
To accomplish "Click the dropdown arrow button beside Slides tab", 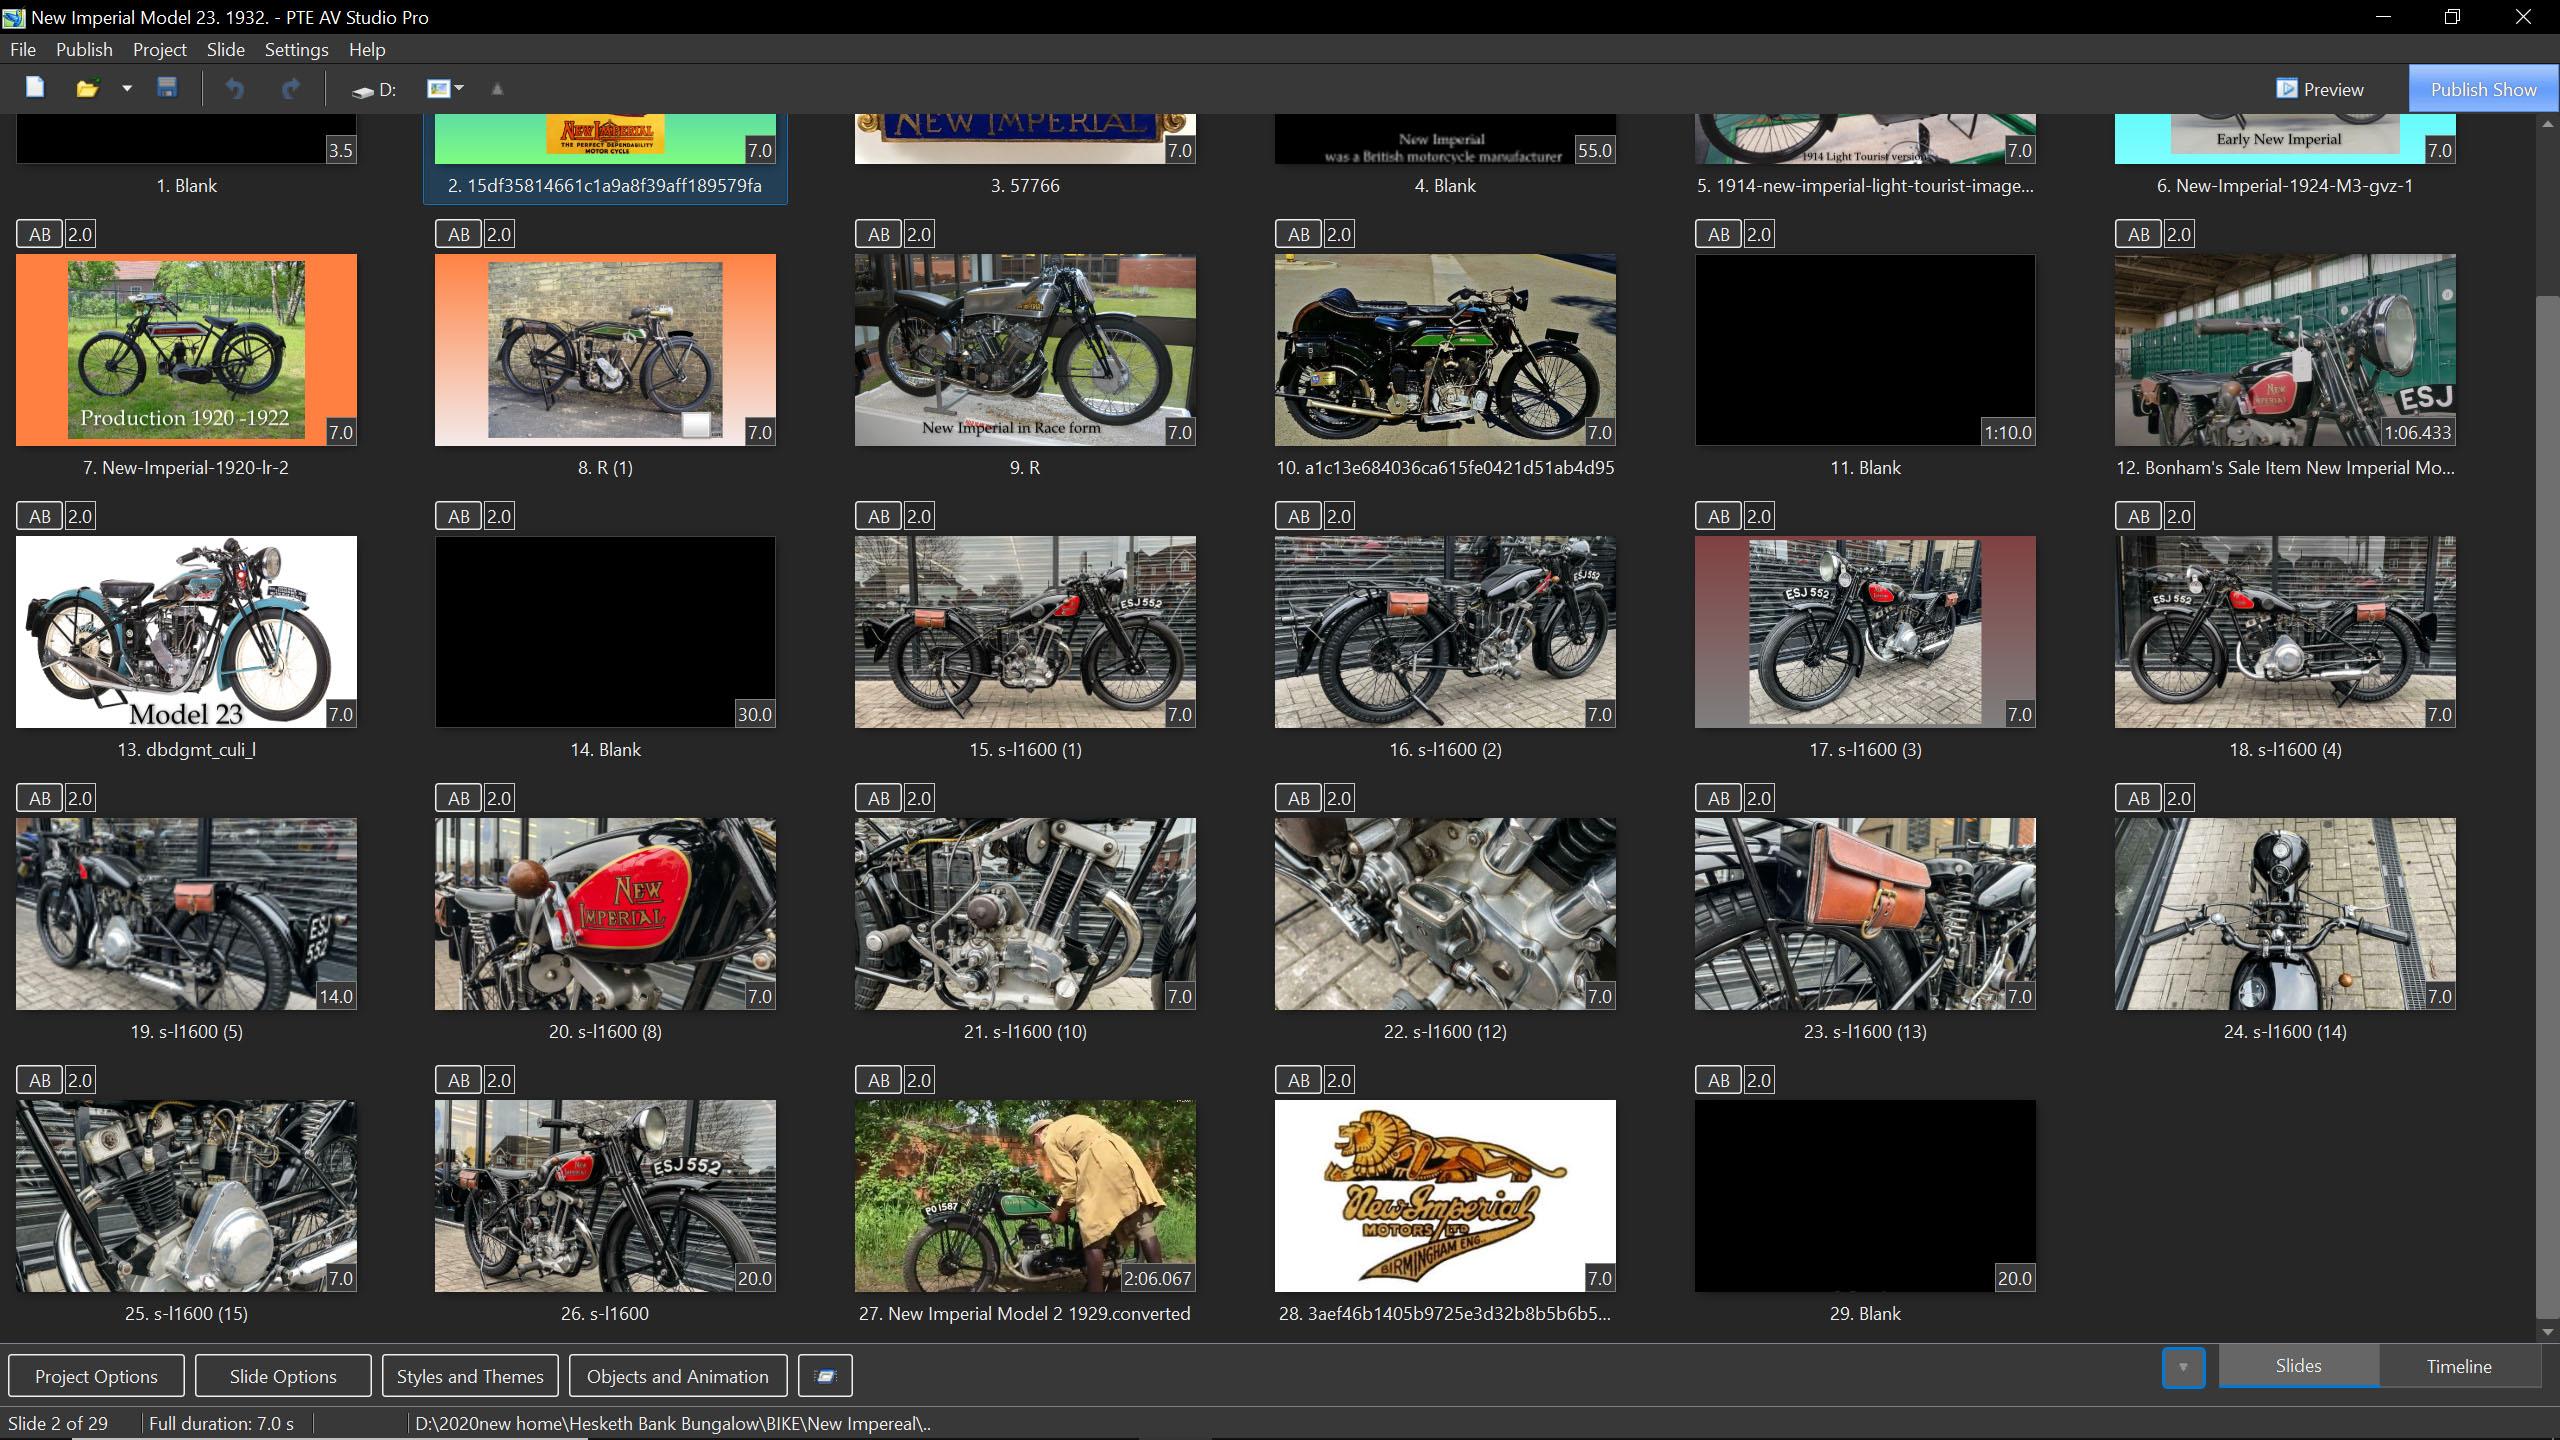I will pyautogui.click(x=2183, y=1367).
